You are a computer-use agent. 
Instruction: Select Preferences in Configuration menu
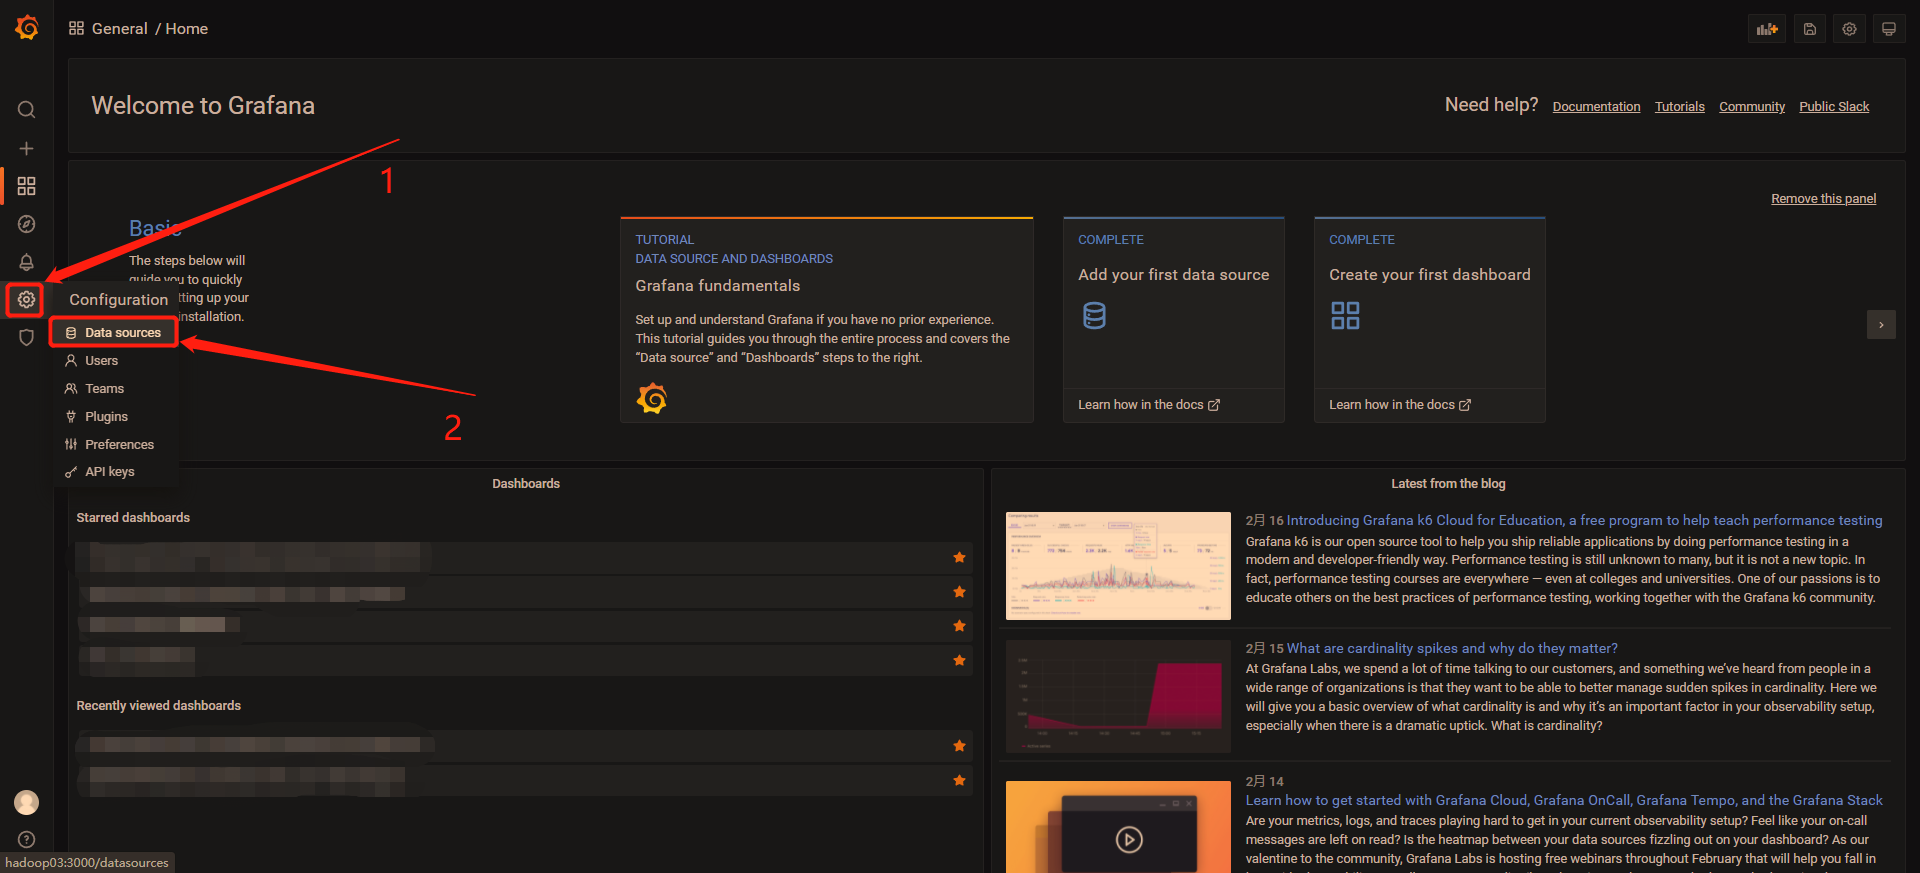click(114, 445)
